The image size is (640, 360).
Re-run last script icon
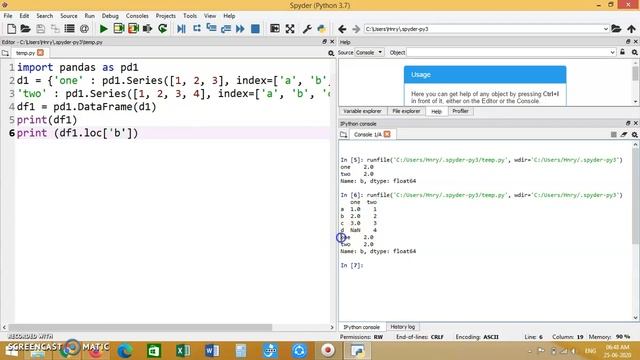pos(162,29)
